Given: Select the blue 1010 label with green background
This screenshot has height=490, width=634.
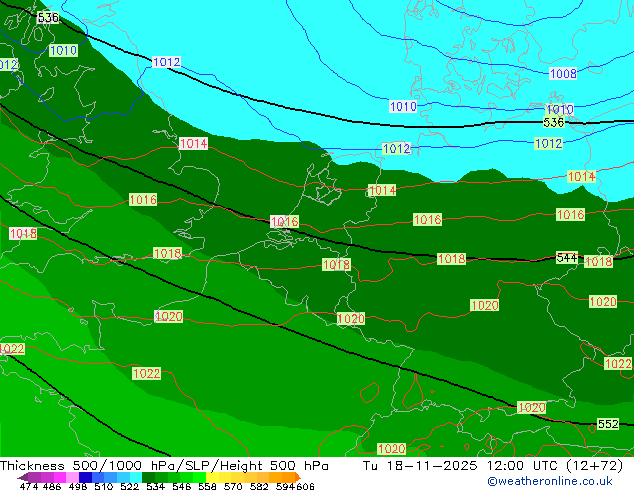Looking at the screenshot, I should tap(63, 51).
